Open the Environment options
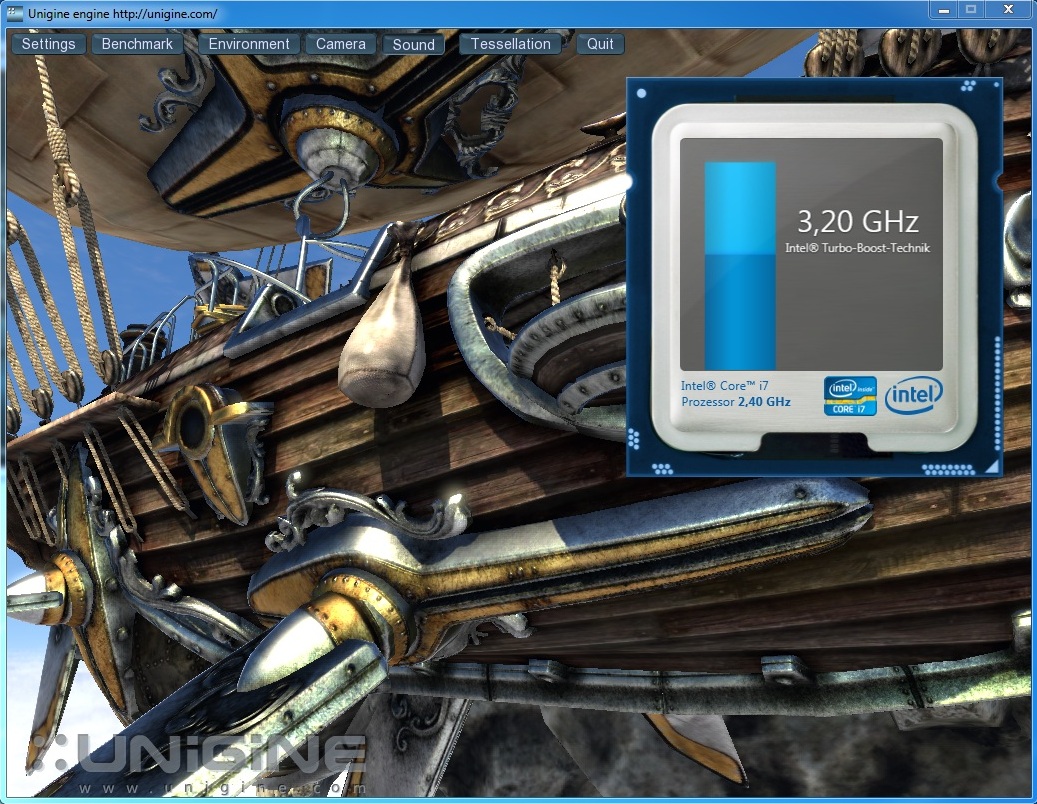The height and width of the screenshot is (804, 1037). [249, 44]
